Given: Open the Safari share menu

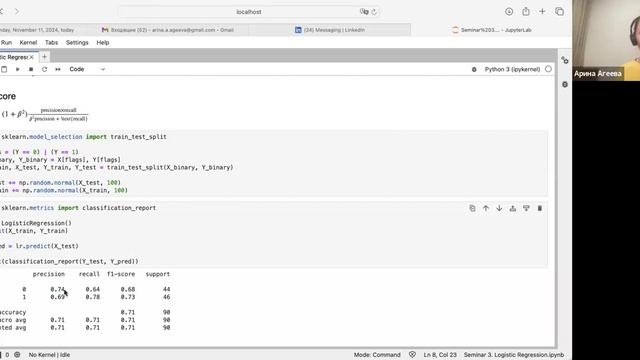Looking at the screenshot, I should (526, 11).
